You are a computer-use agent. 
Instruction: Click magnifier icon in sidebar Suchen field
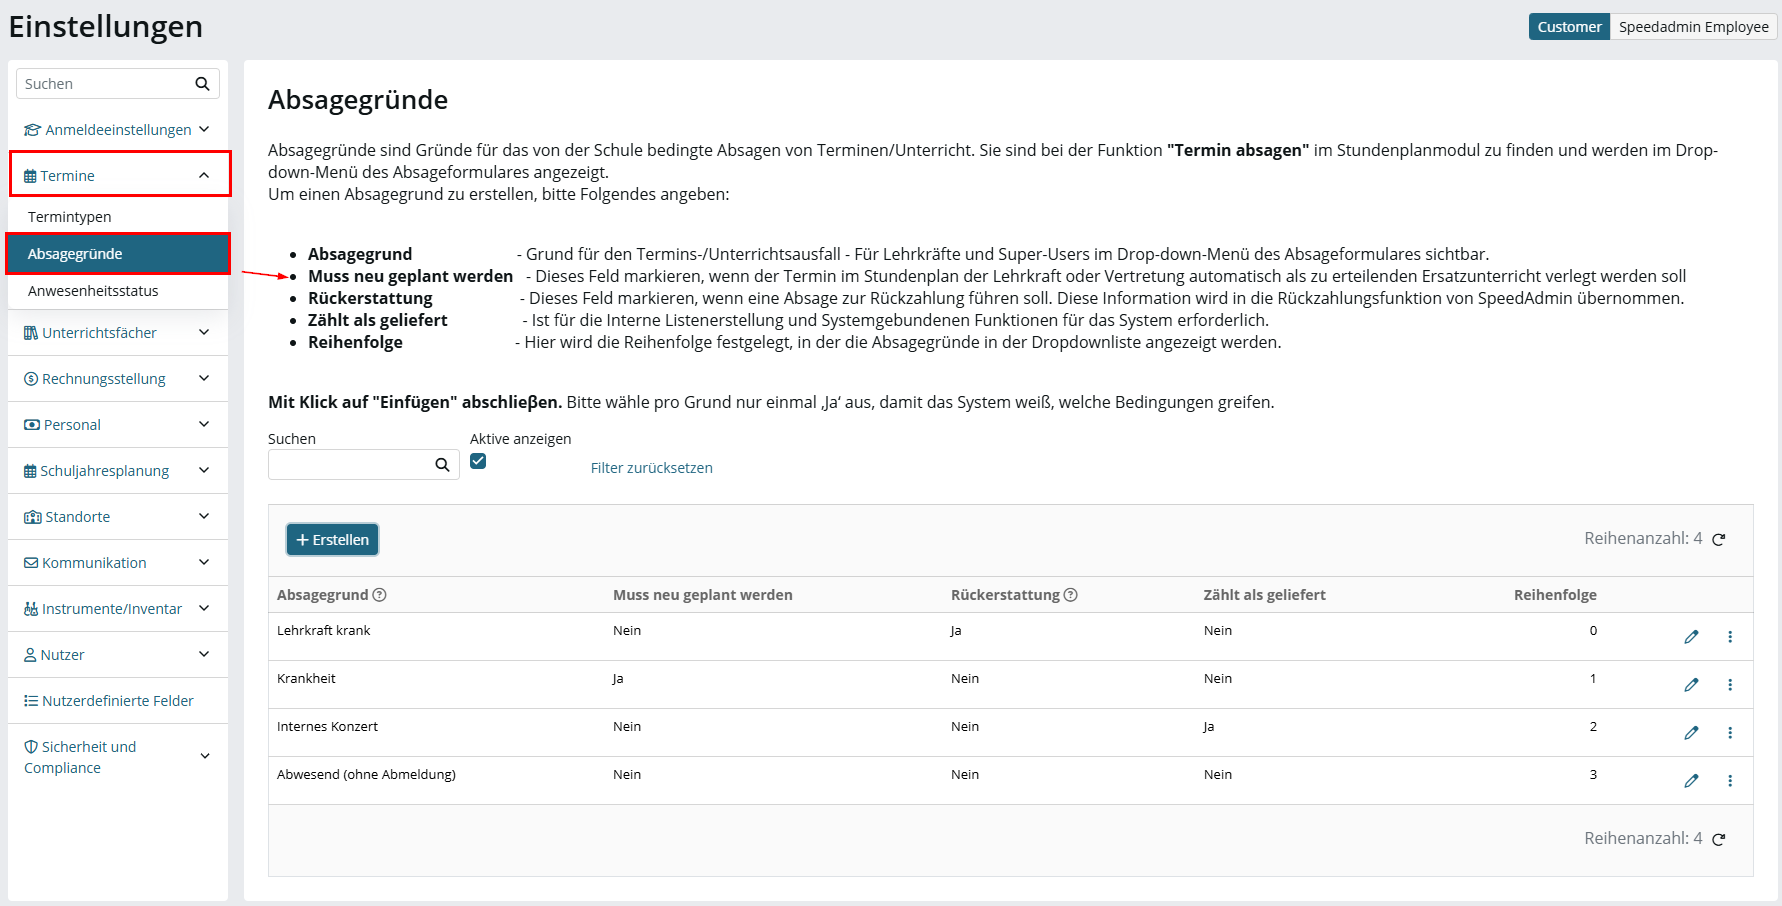(x=202, y=84)
